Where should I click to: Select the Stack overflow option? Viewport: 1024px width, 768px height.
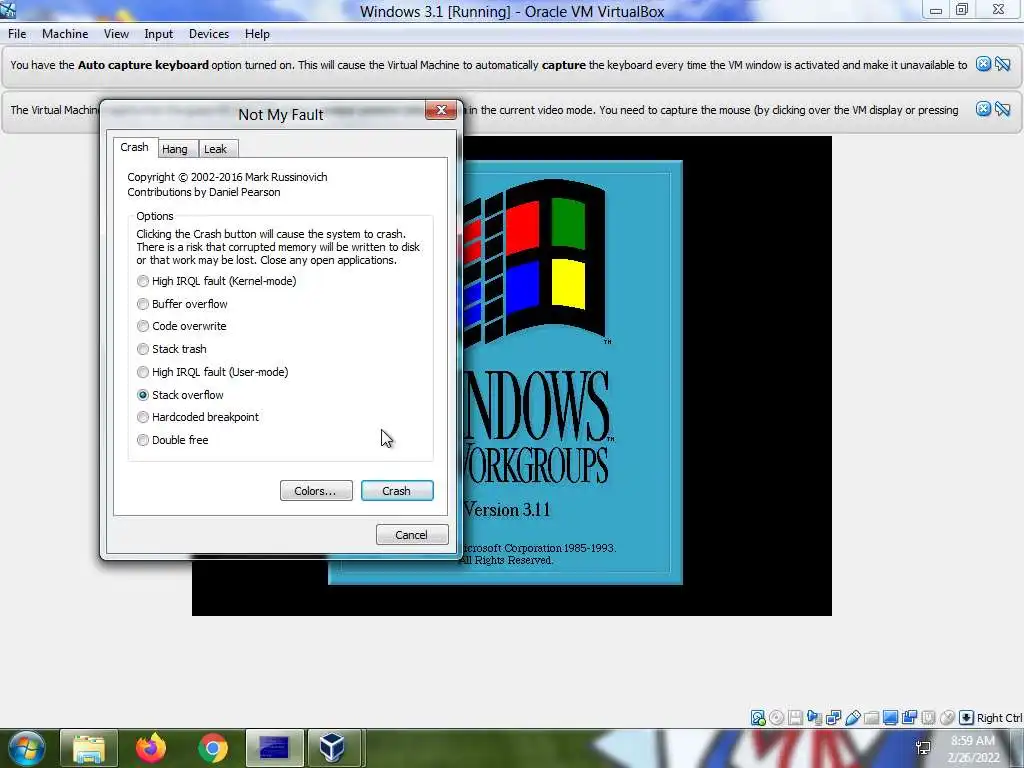[x=180, y=394]
